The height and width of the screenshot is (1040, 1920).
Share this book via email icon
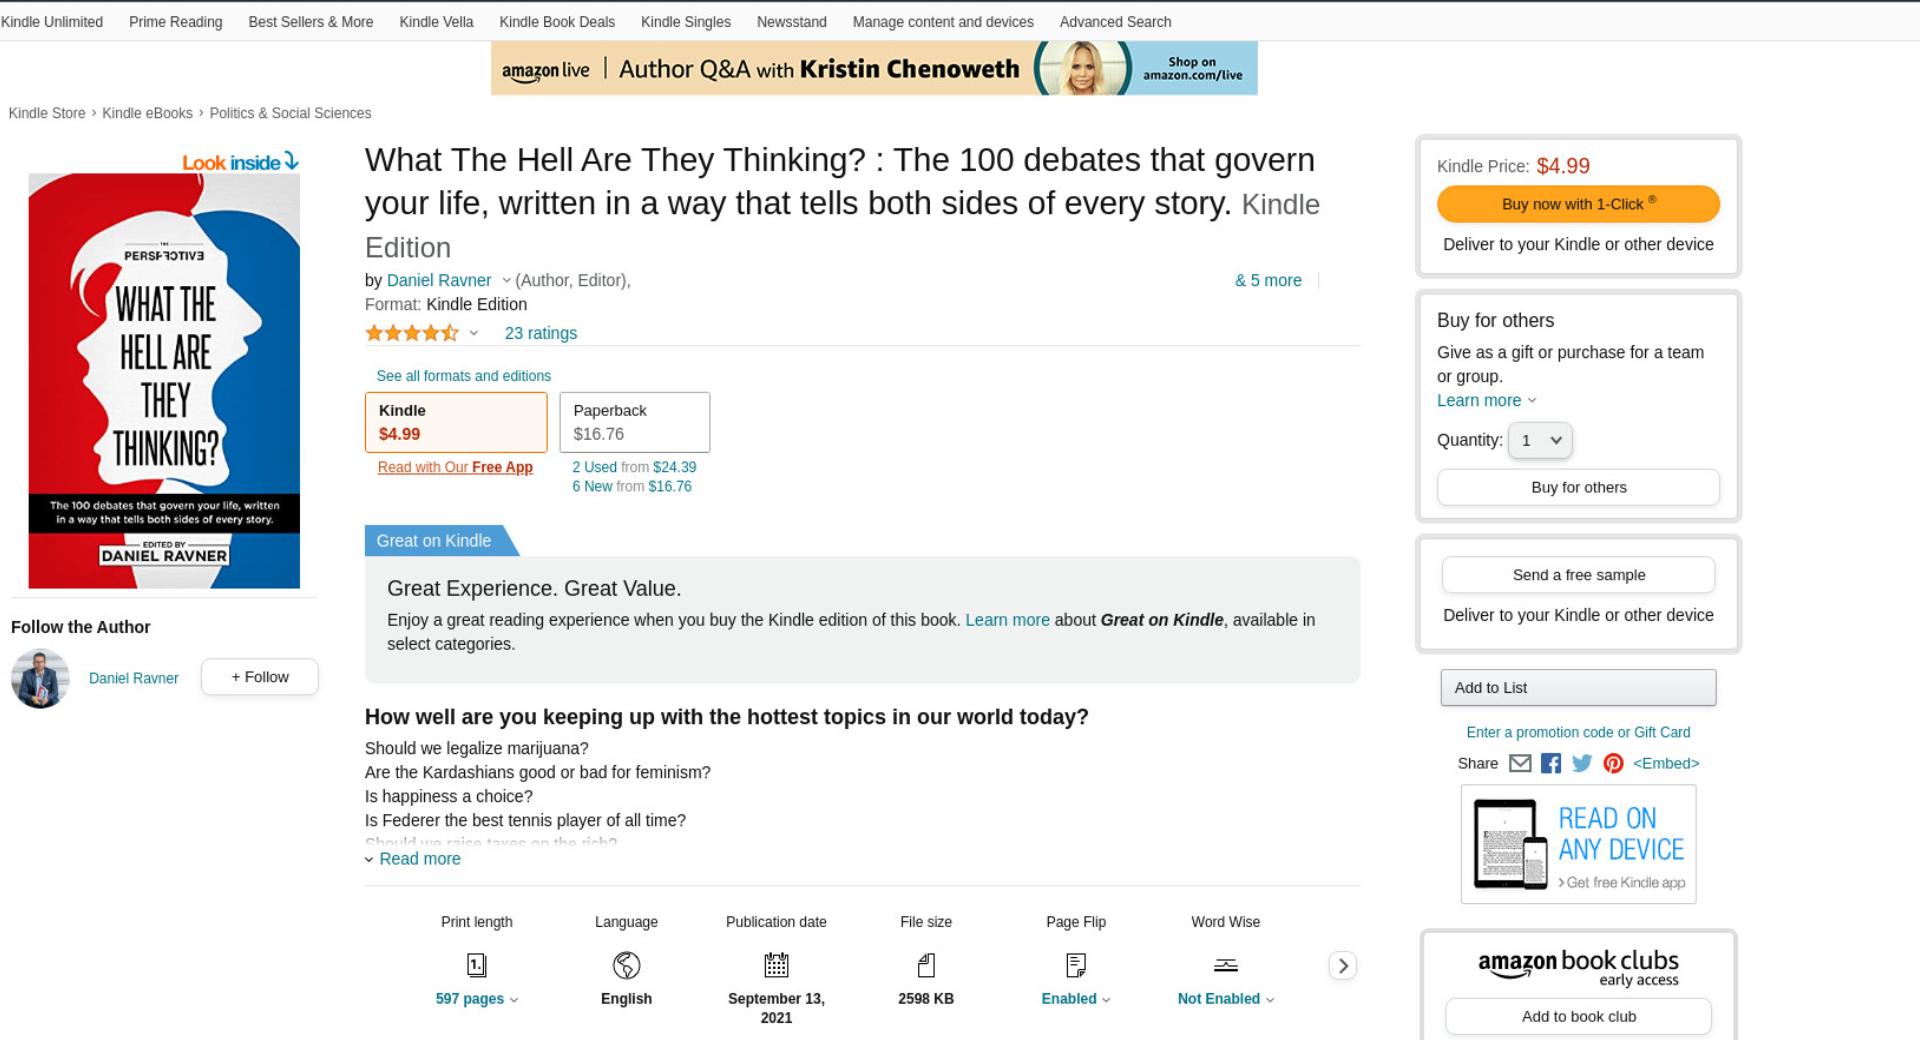tap(1520, 763)
